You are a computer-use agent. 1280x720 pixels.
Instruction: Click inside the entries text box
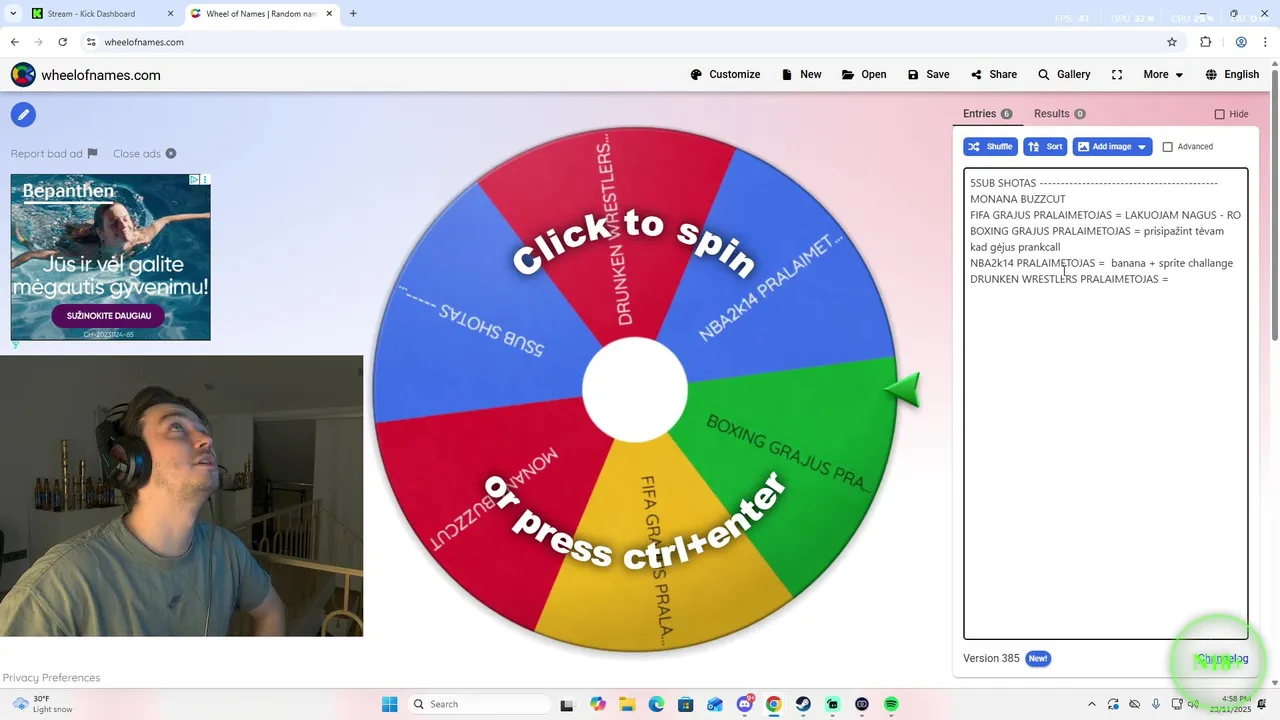[1105, 403]
